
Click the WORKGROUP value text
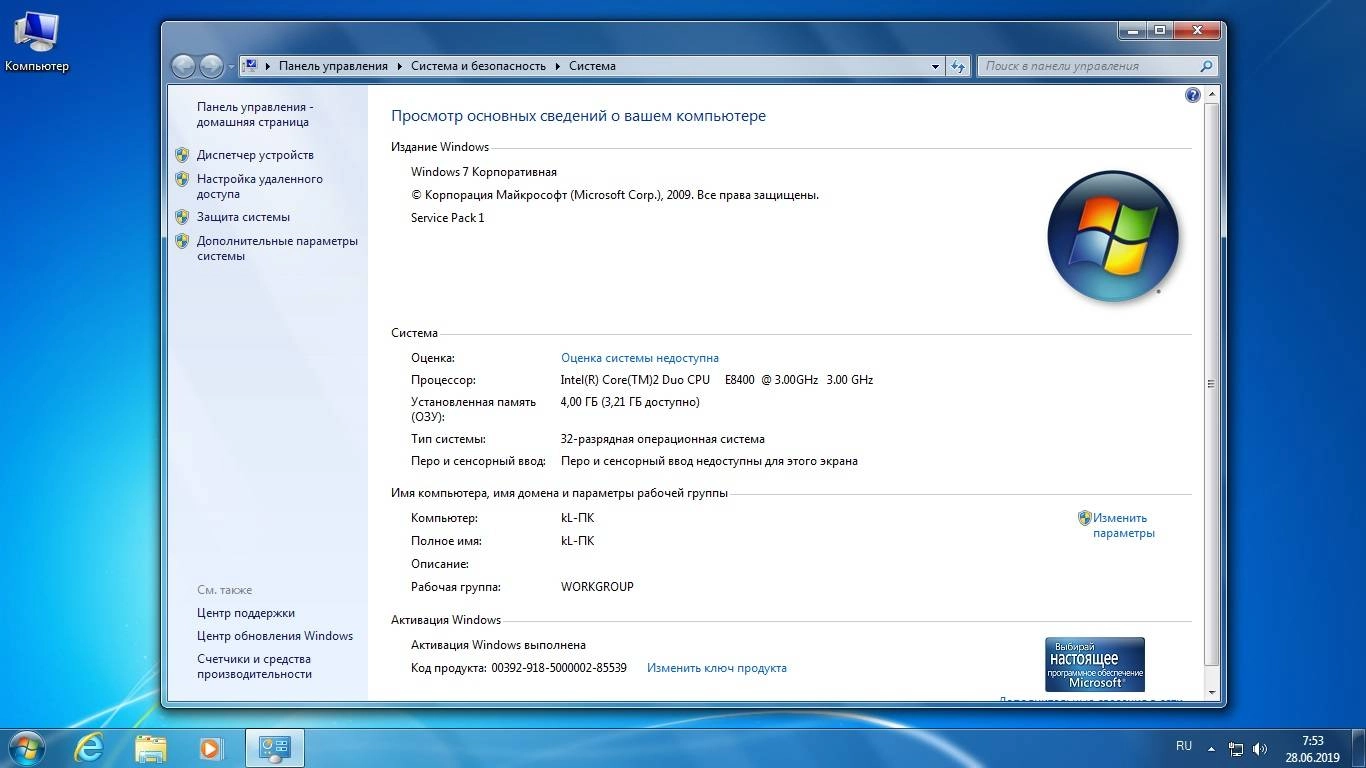[597, 587]
